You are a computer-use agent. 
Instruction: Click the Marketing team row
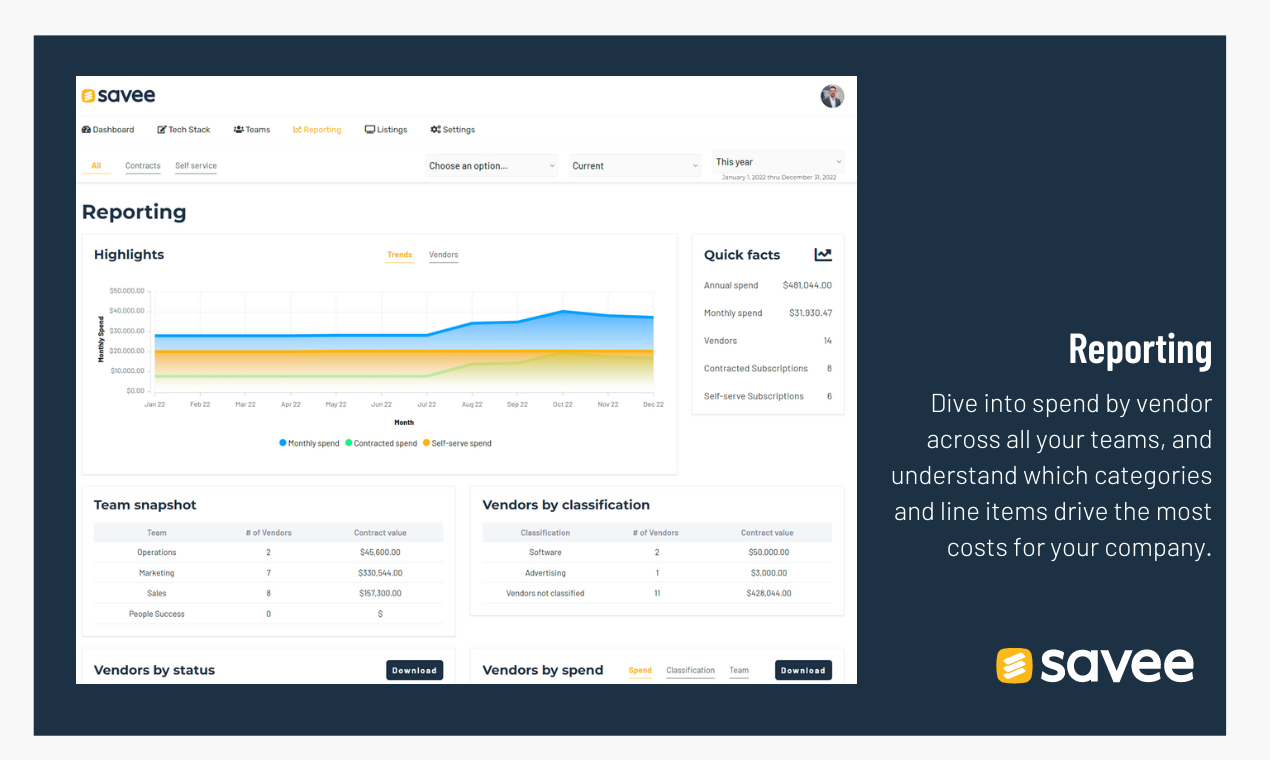click(268, 573)
